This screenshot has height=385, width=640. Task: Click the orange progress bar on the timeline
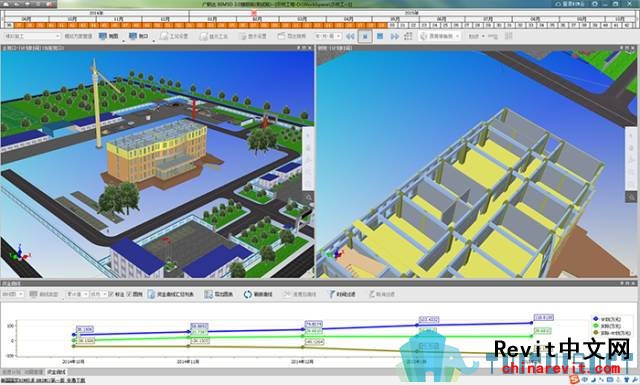[200, 25]
